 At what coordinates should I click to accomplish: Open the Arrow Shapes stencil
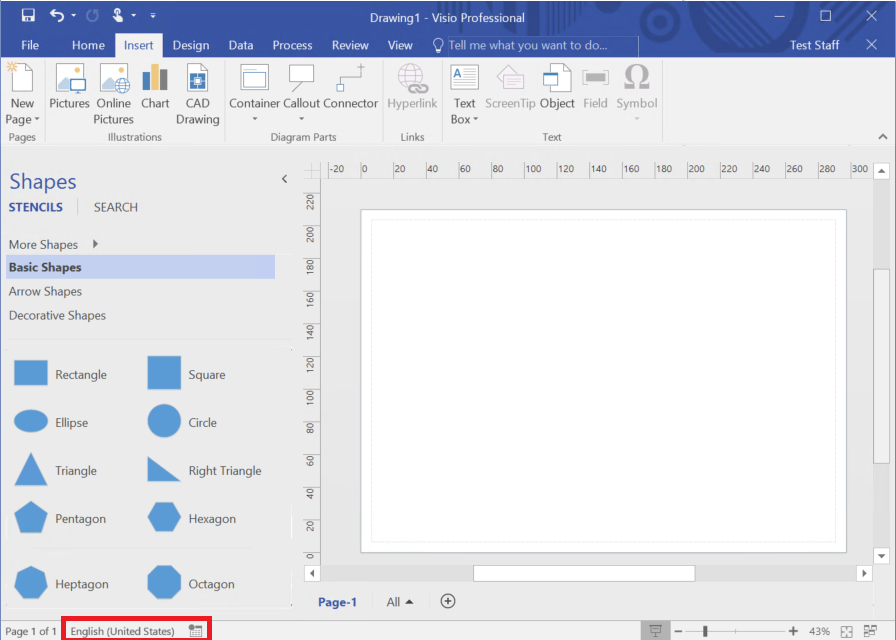pyautogui.click(x=45, y=291)
